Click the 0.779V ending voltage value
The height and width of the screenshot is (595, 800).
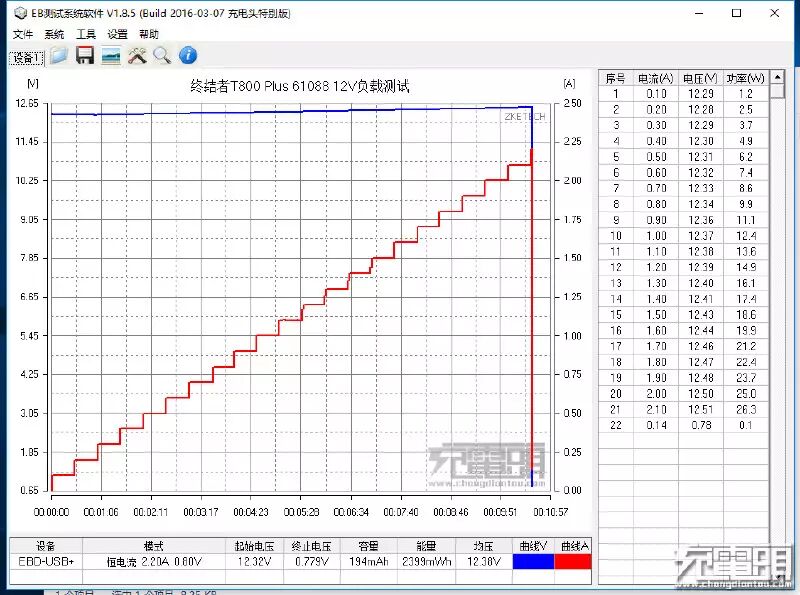311,562
